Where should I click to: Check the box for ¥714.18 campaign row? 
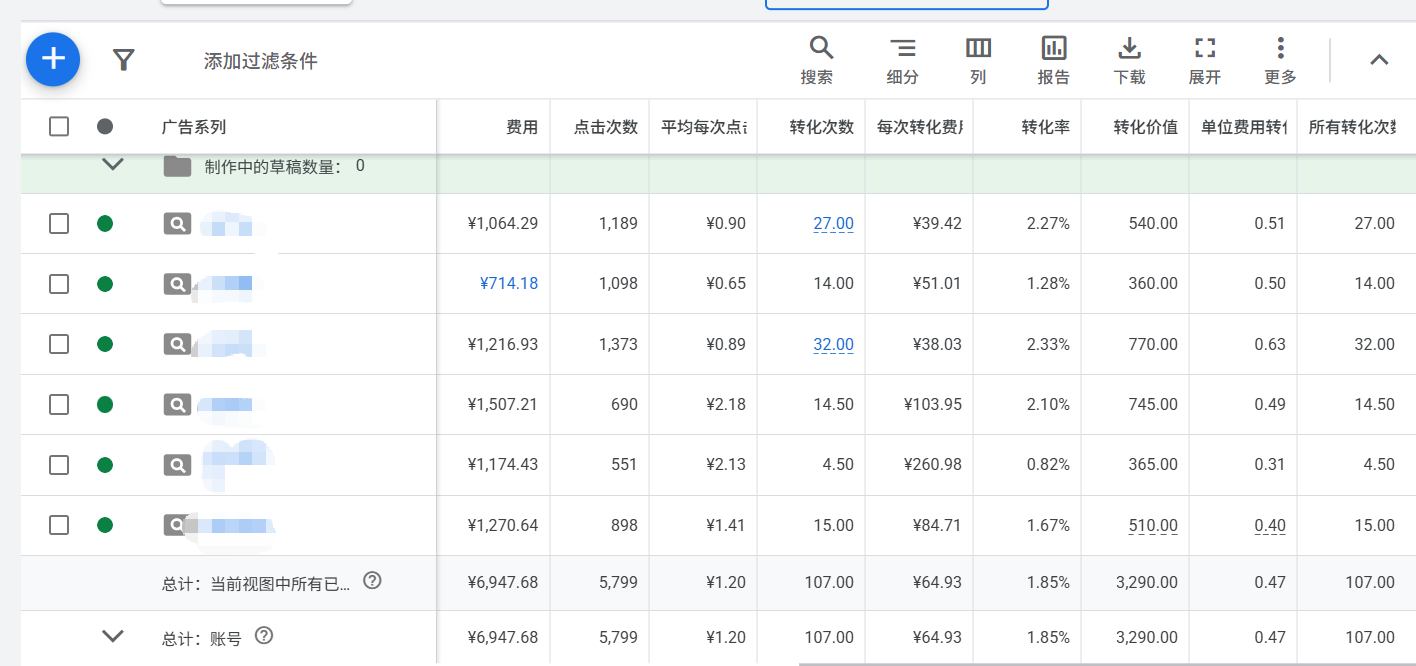pyautogui.click(x=59, y=284)
